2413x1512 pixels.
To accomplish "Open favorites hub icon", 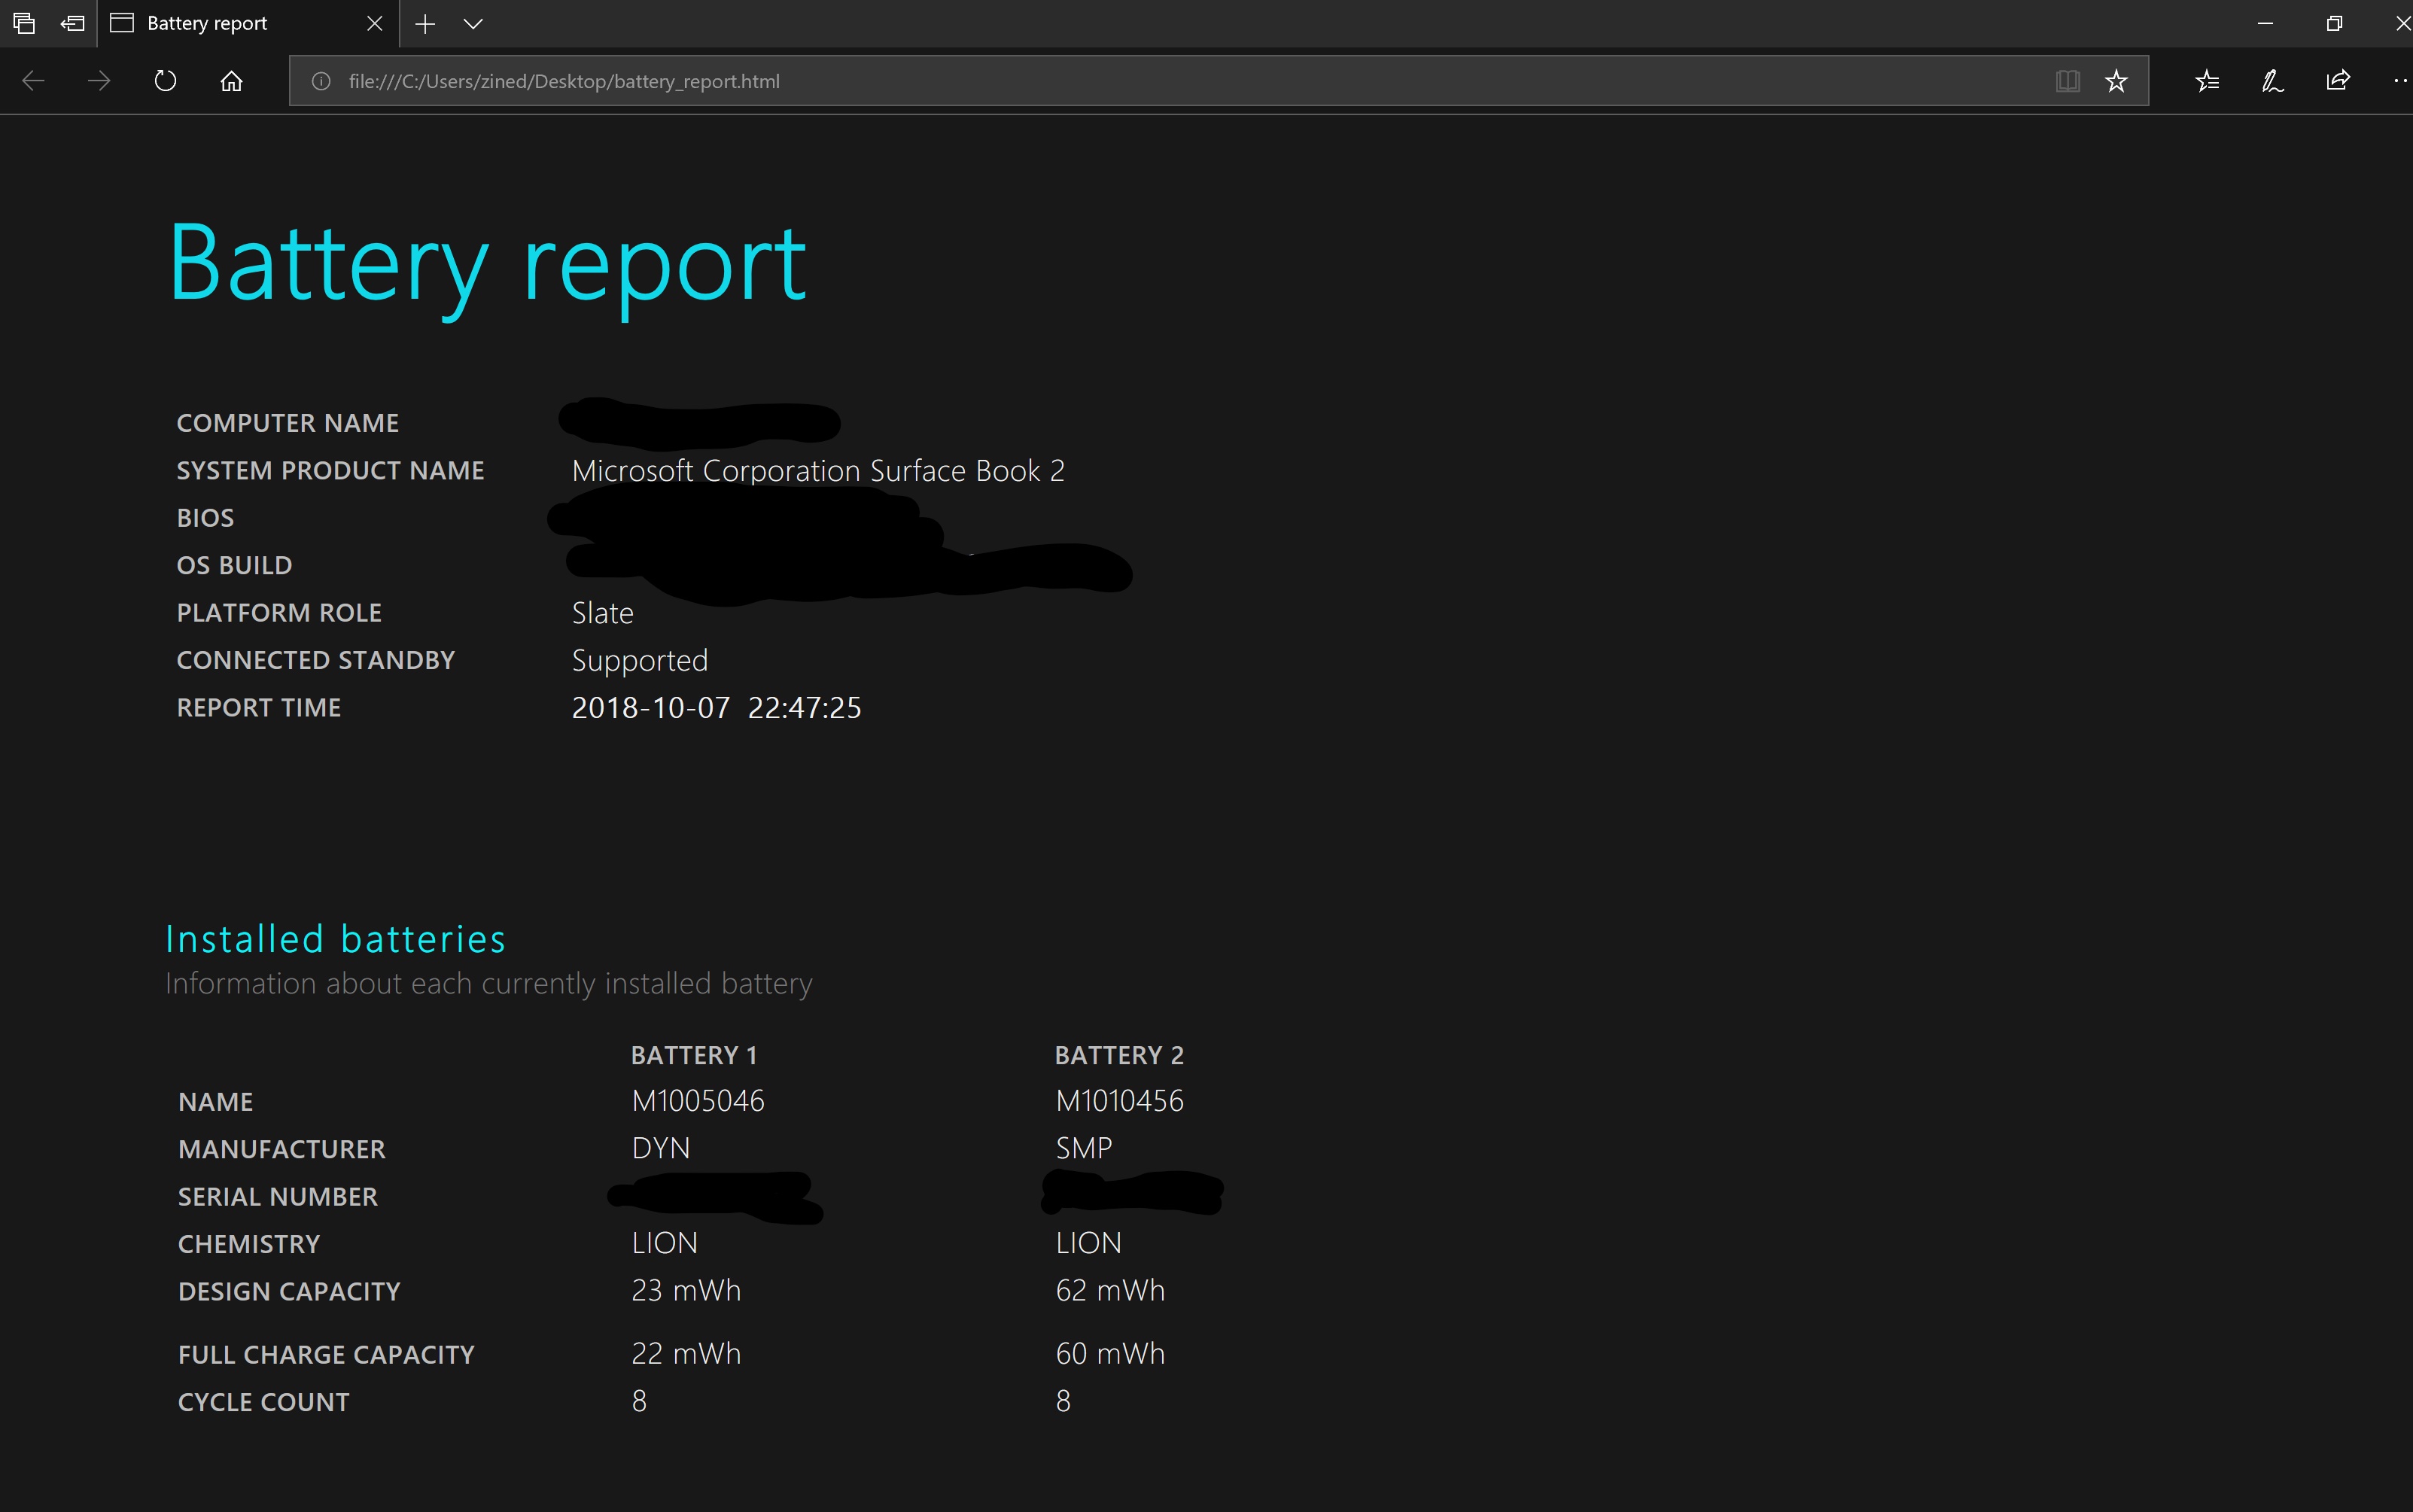I will [x=2207, y=81].
